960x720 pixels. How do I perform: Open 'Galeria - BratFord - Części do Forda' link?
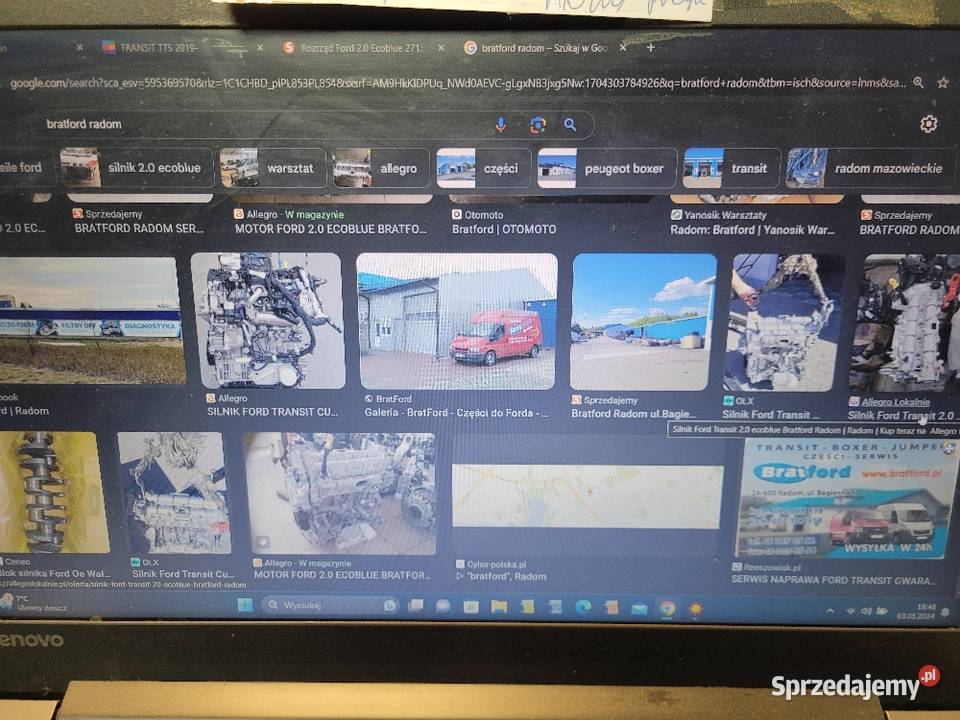456,413
